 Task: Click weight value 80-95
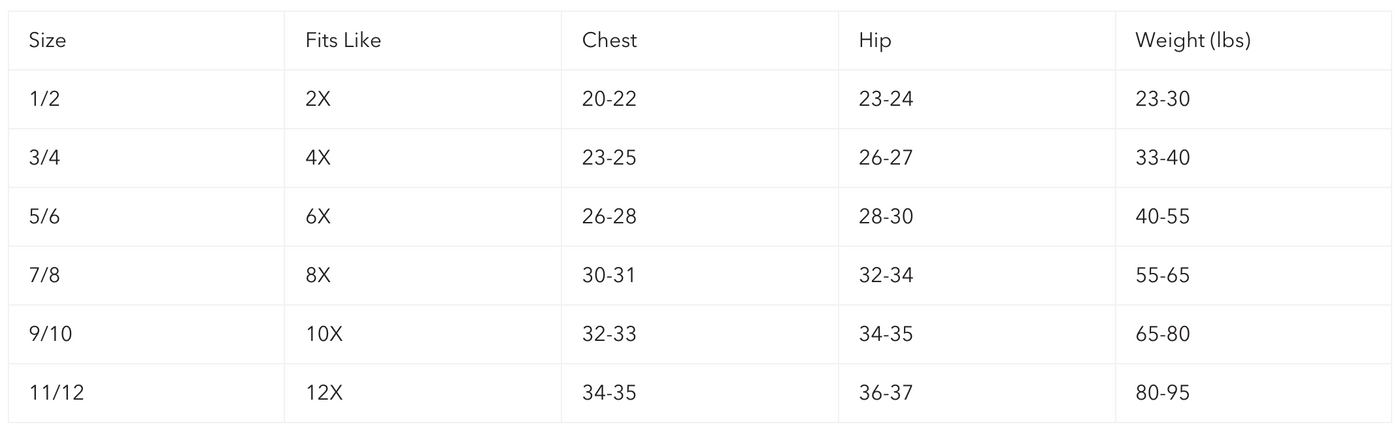(1162, 393)
